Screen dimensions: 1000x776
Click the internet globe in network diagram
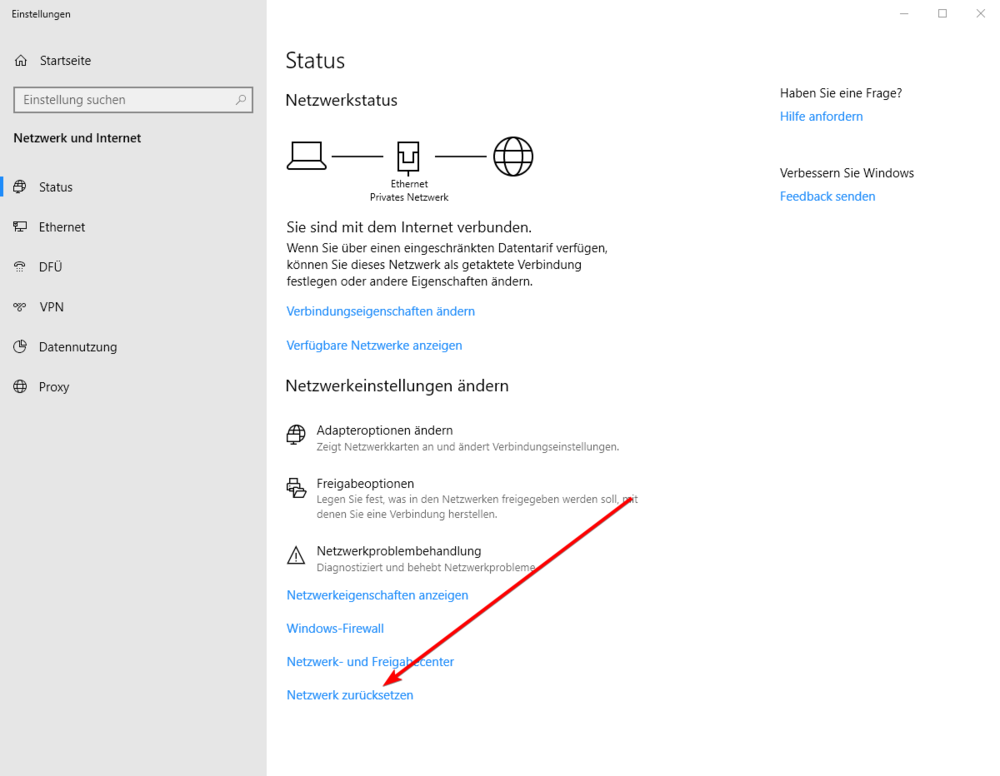513,155
